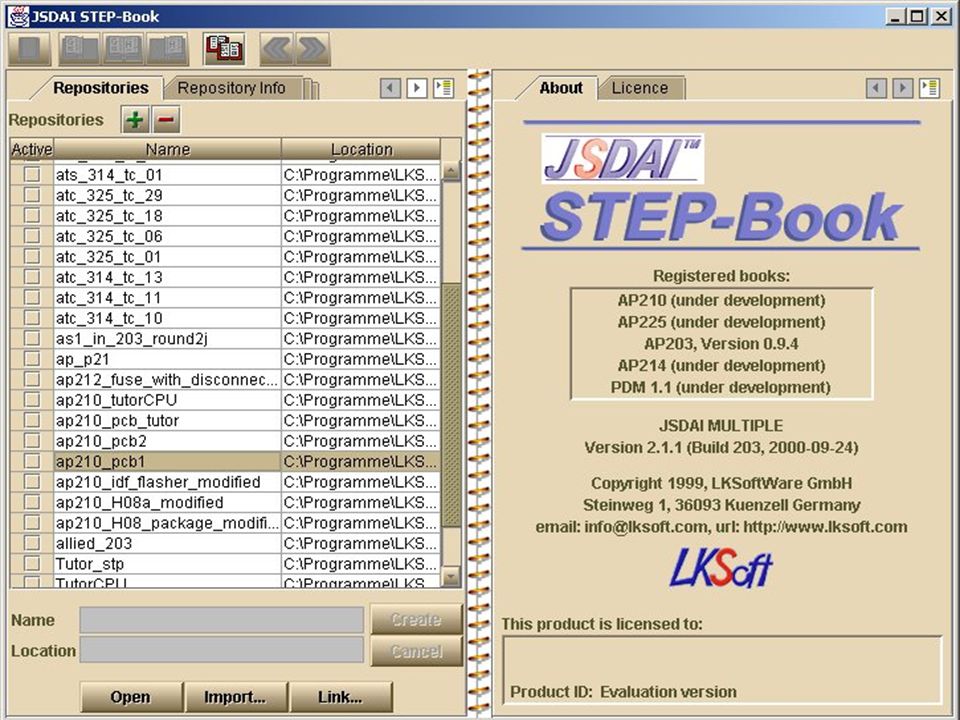Click the closed book toolbar icon
Screen dimensions: 960x720
point(29,49)
